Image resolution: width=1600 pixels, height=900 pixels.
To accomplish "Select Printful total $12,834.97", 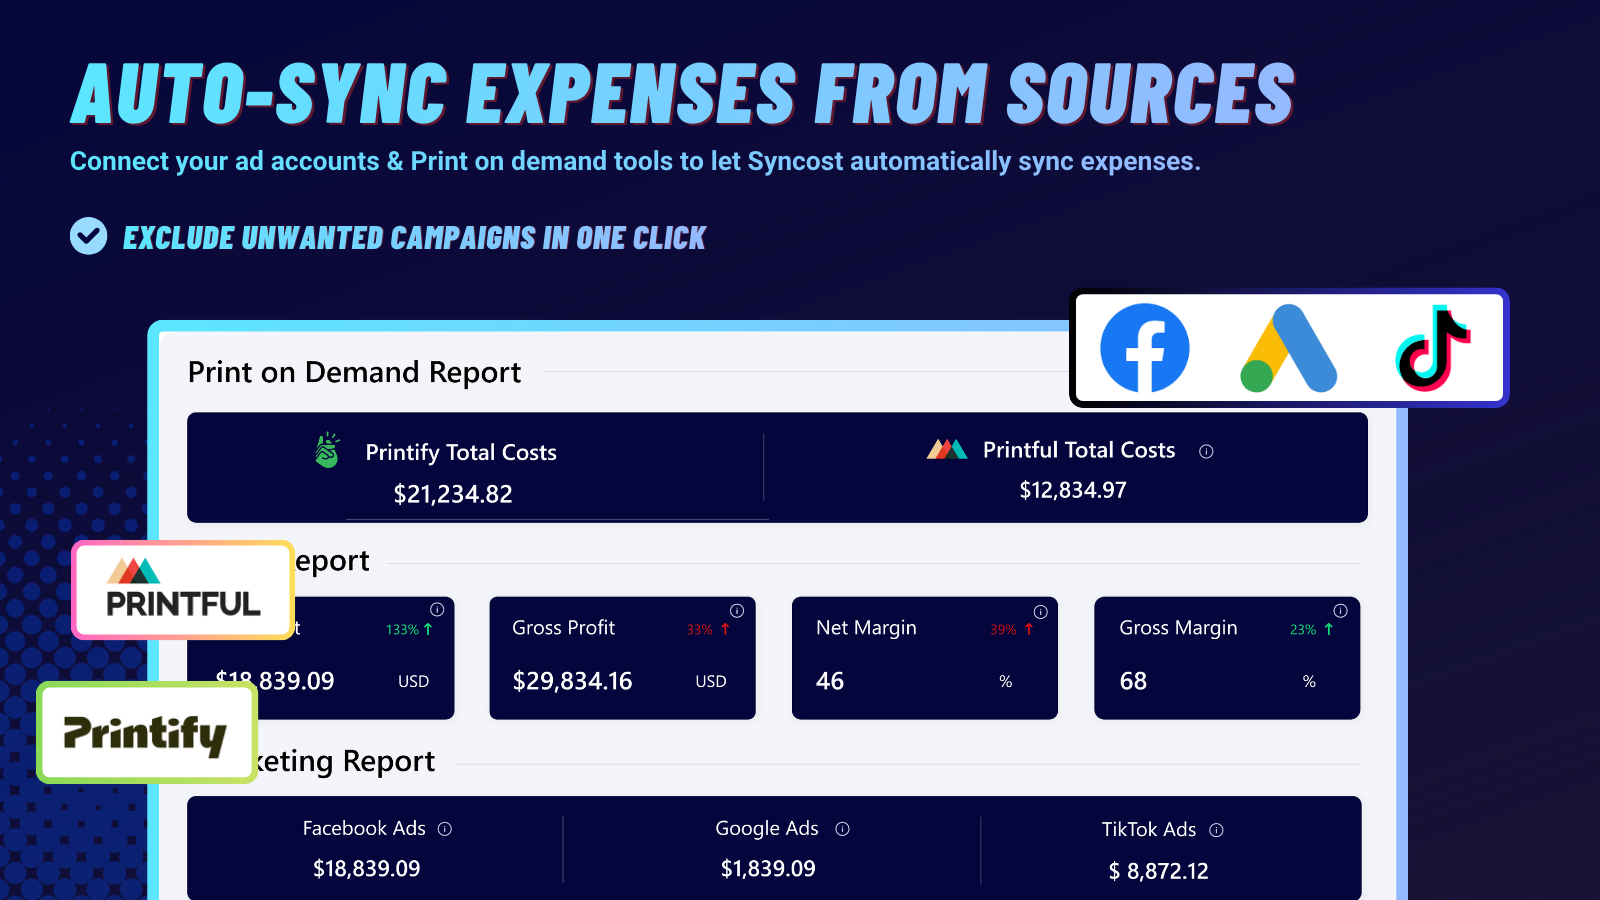I will click(x=1073, y=490).
